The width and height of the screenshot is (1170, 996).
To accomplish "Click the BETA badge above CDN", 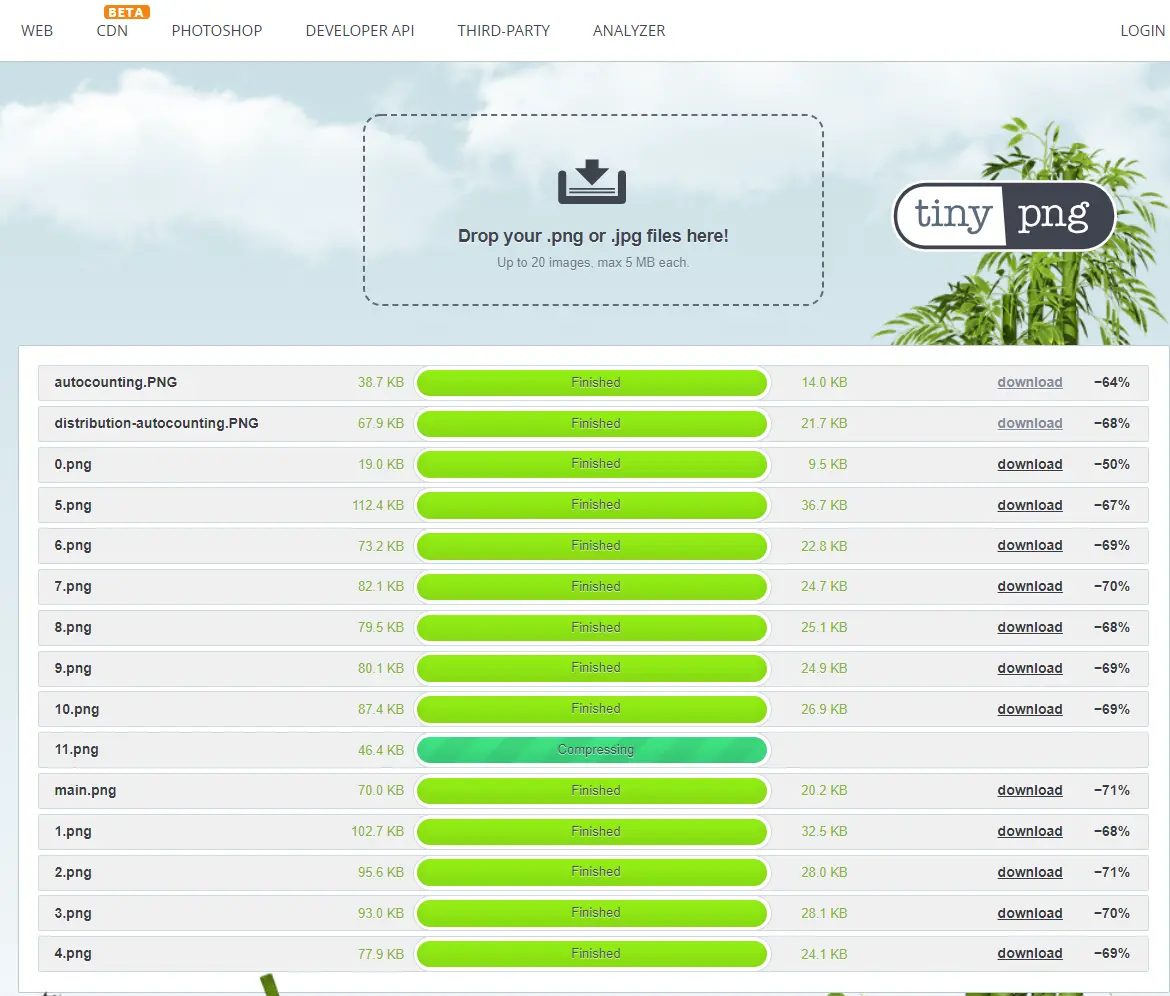I will click(126, 12).
